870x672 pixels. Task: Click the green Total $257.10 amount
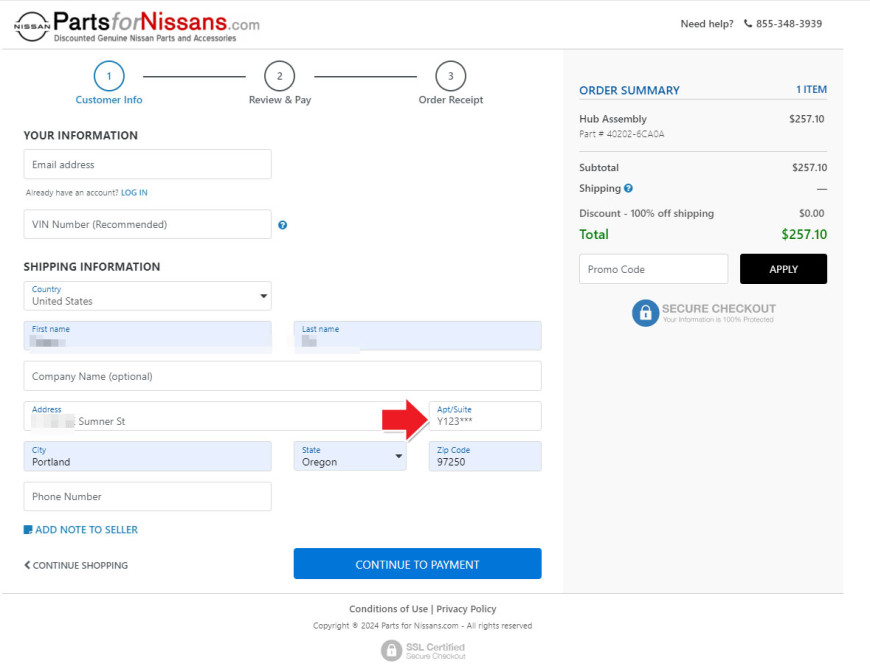click(x=804, y=234)
